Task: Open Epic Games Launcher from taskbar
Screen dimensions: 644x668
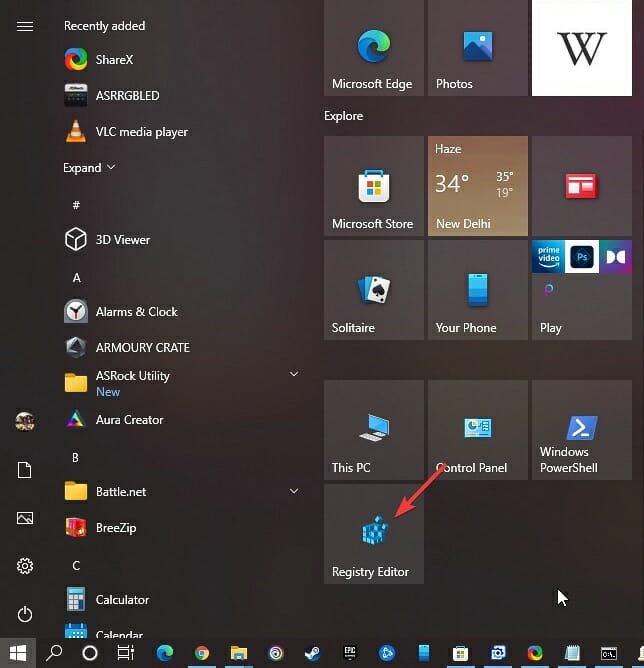Action: pyautogui.click(x=350, y=653)
